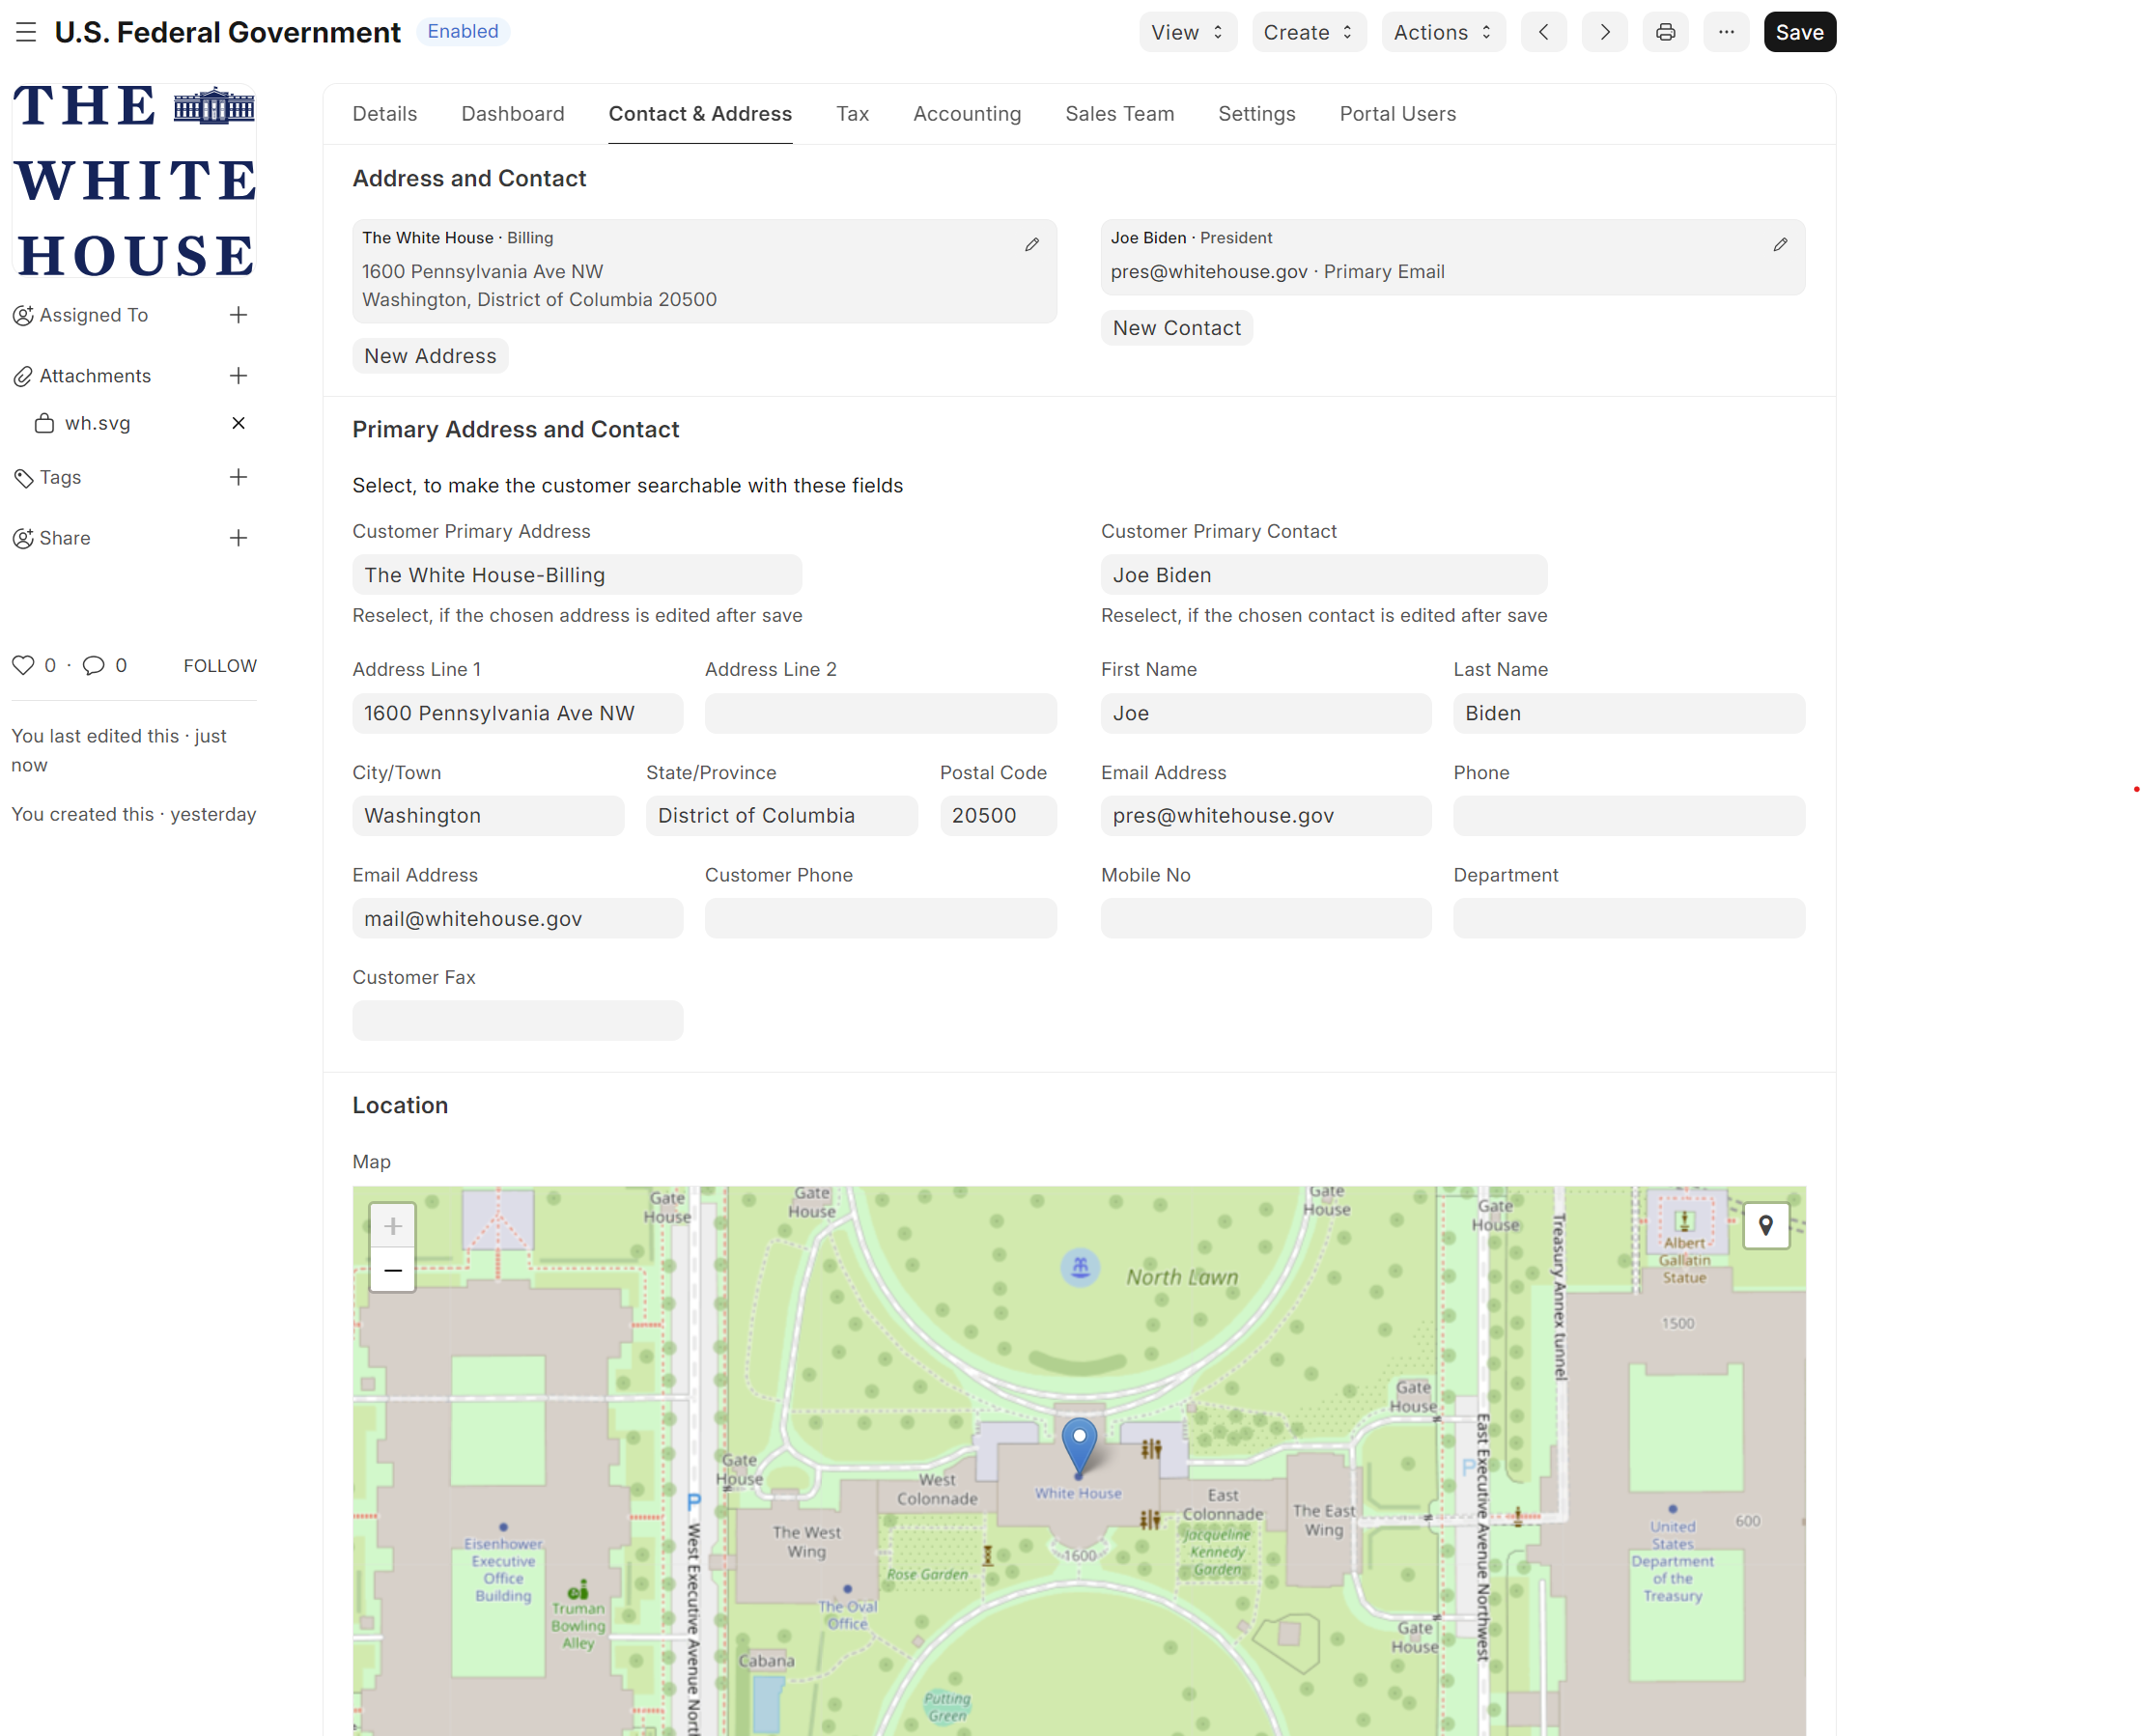
Task: Zoom out on the map
Action: click(393, 1270)
